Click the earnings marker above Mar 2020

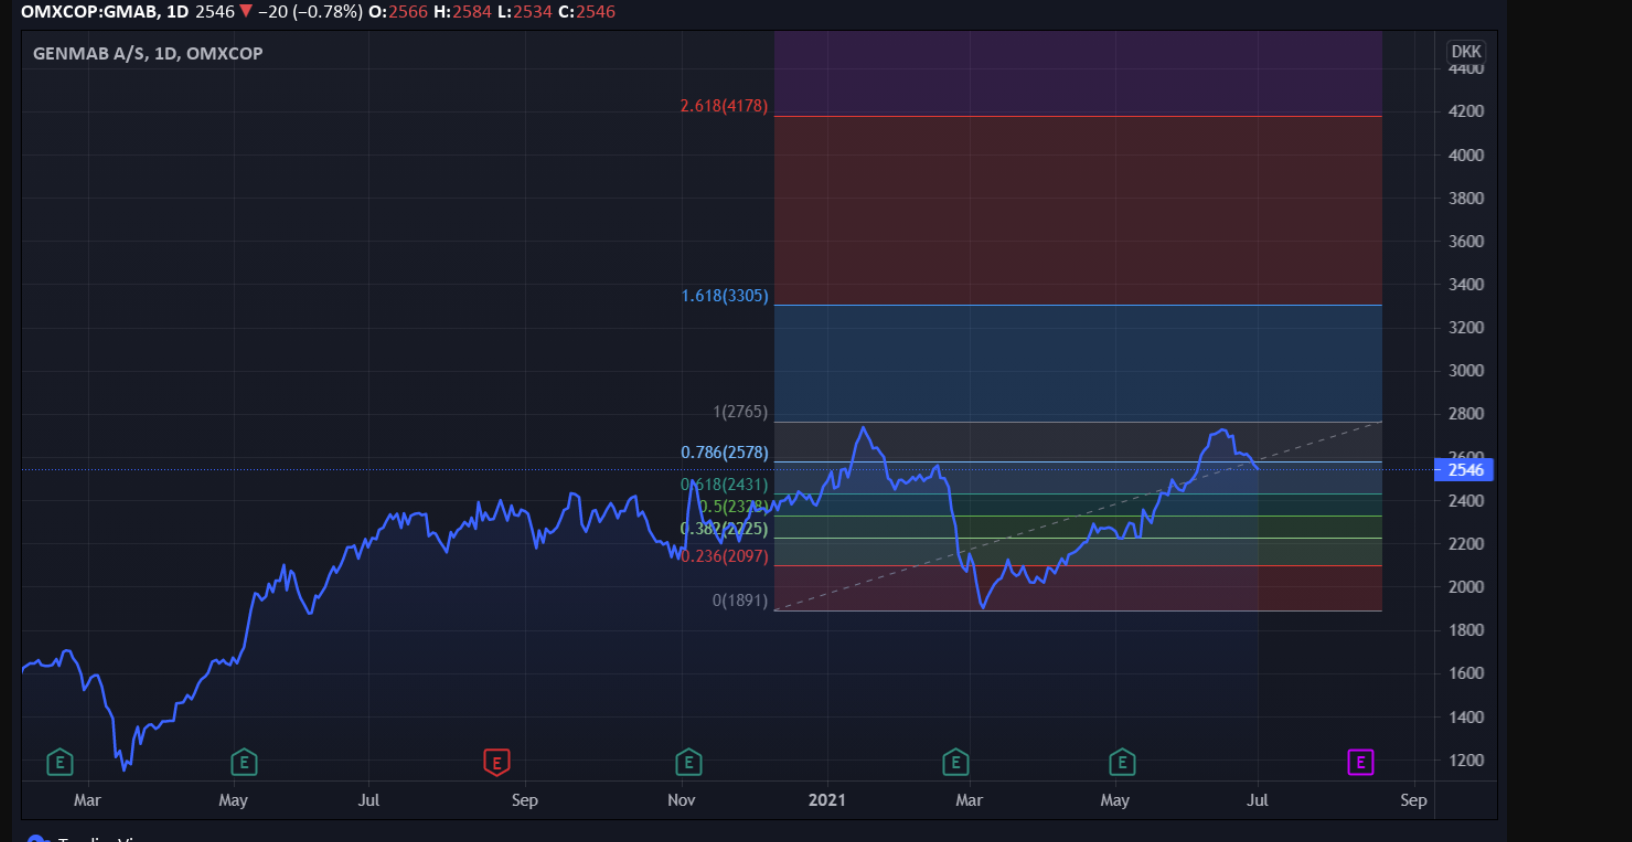coord(60,763)
